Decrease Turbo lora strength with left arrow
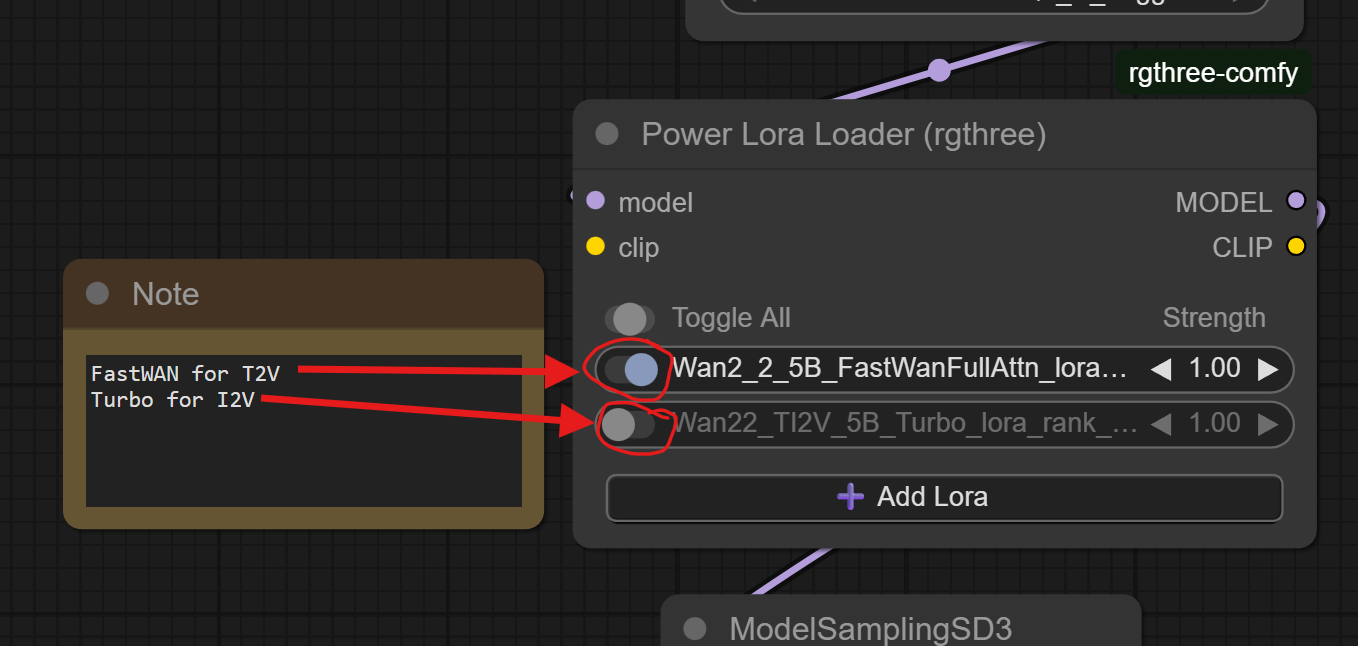 coord(1160,425)
